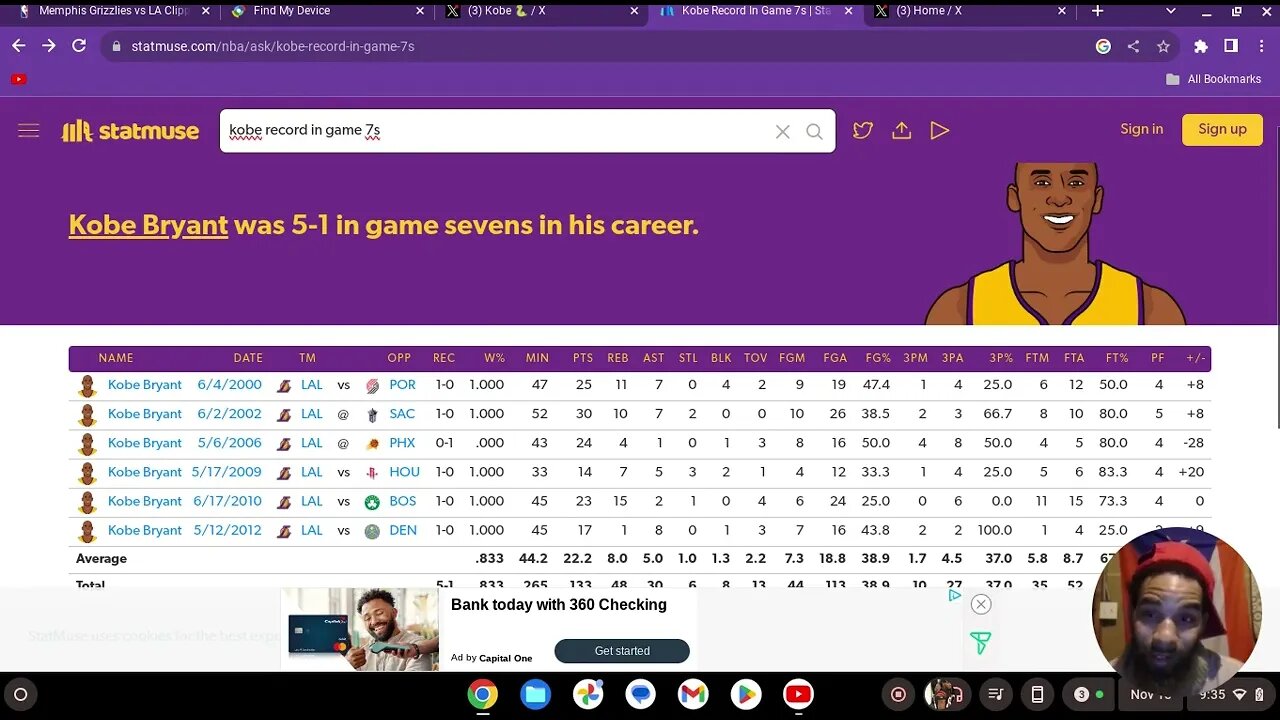Stop screen recording from the shelf

[x=898, y=694]
